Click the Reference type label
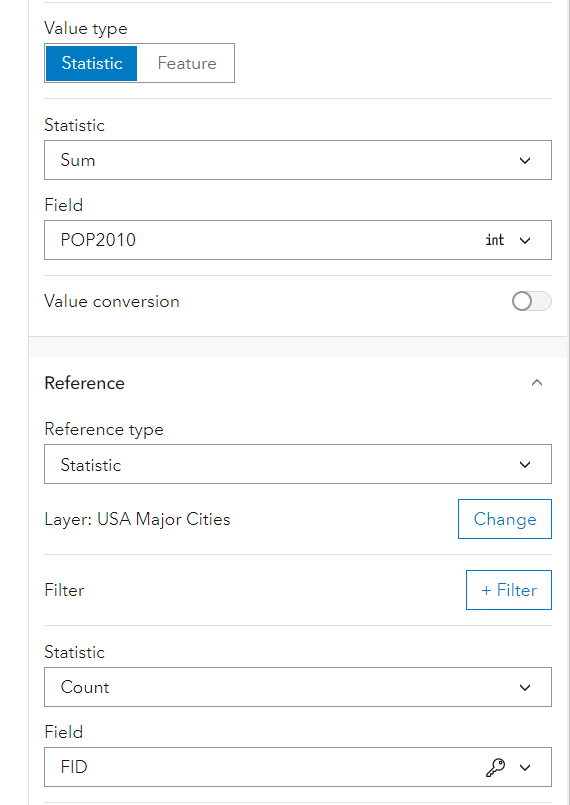The image size is (570, 805). [104, 429]
